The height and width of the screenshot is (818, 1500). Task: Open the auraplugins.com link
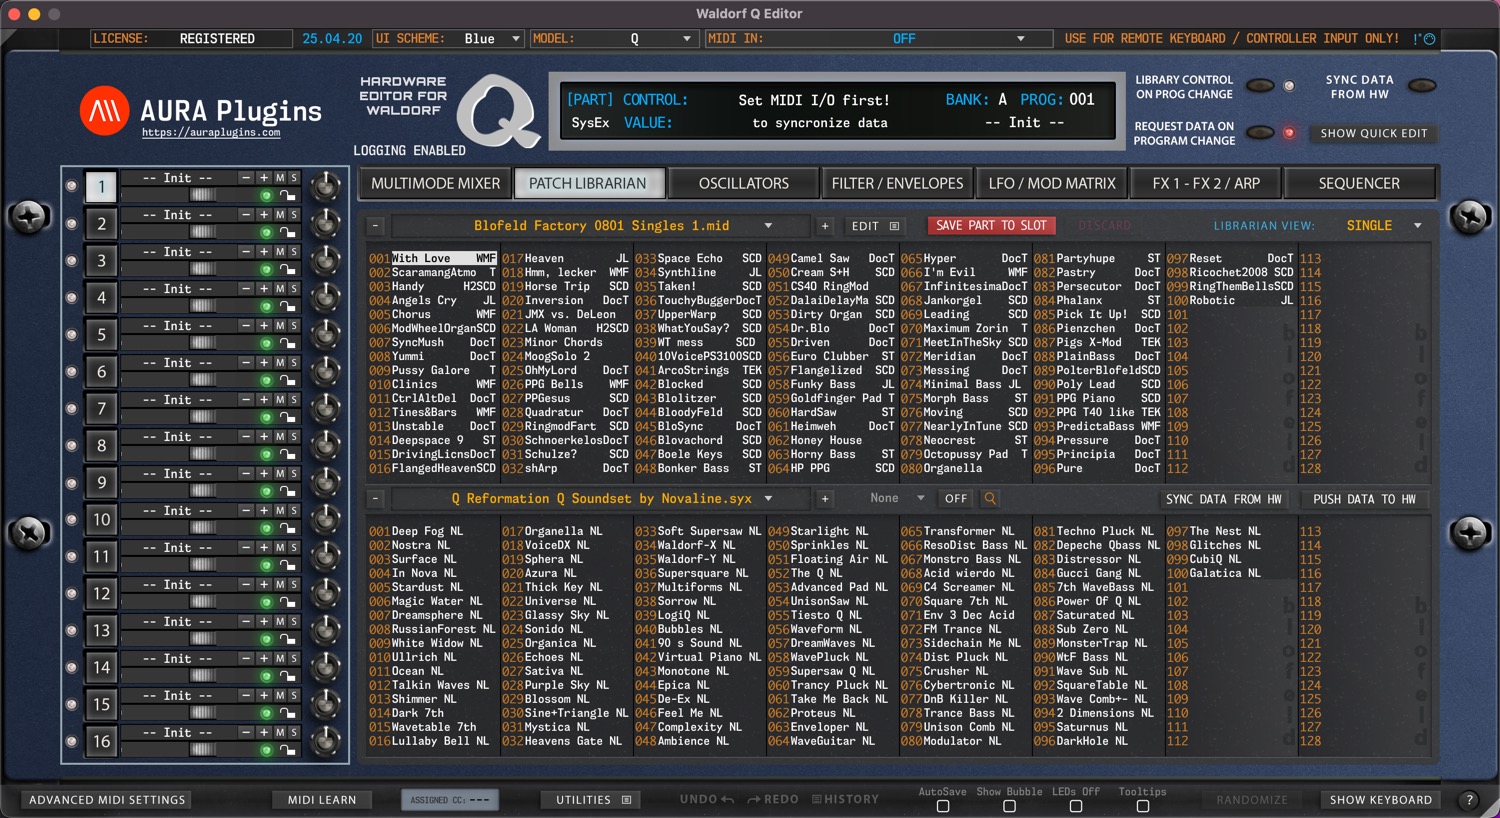[x=211, y=132]
